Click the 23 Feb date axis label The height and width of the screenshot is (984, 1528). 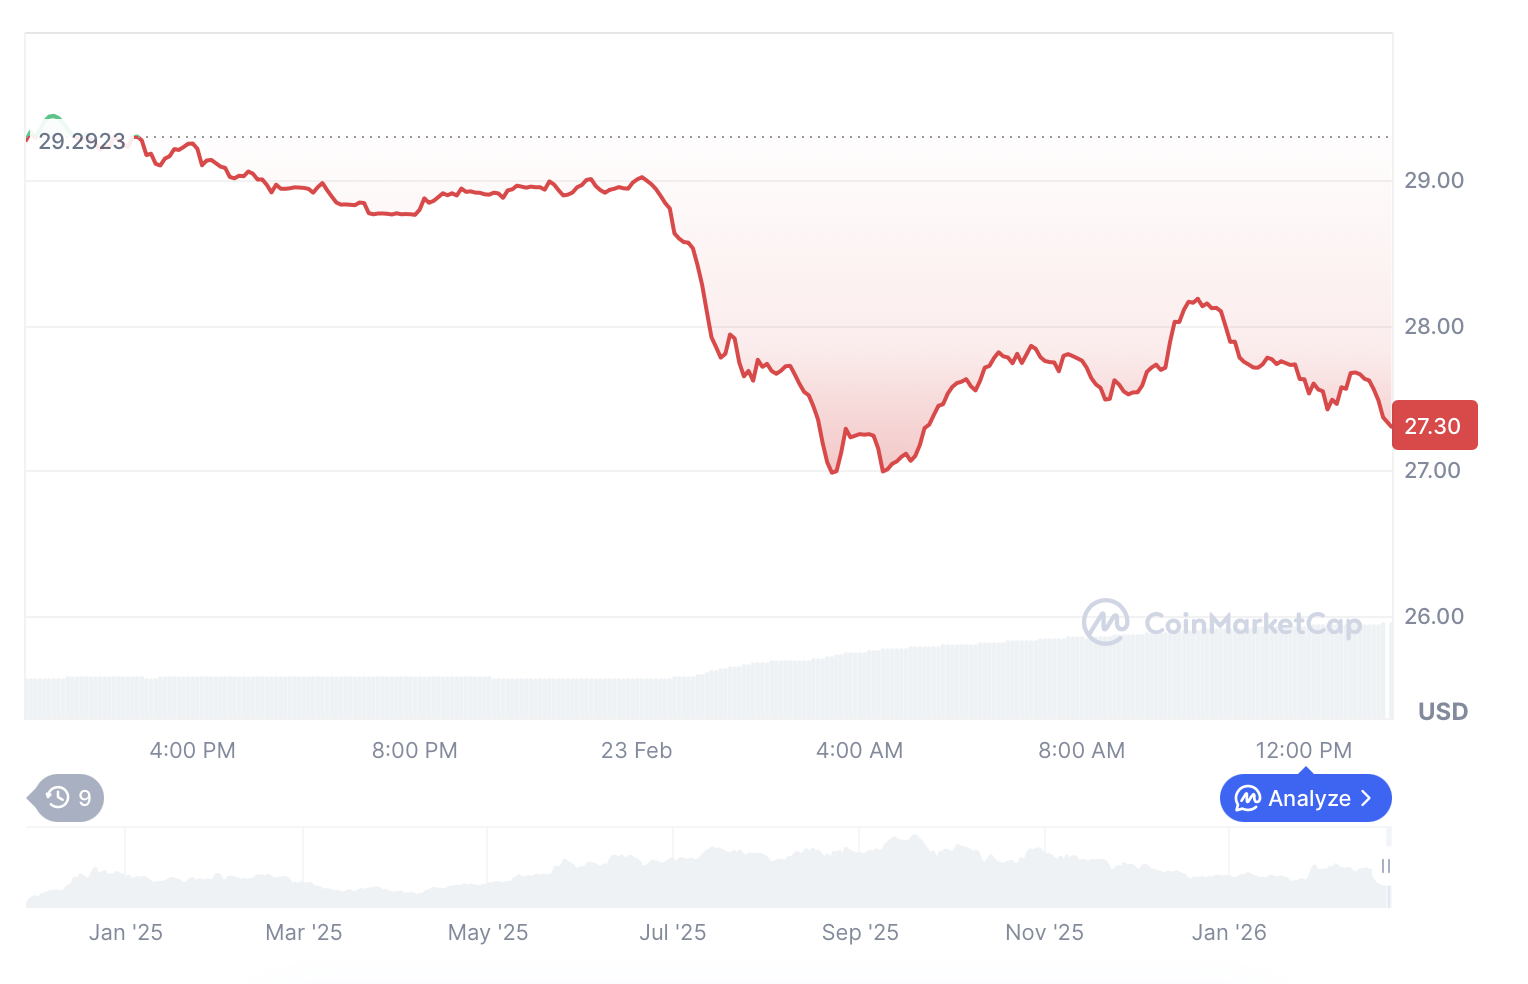coord(636,750)
